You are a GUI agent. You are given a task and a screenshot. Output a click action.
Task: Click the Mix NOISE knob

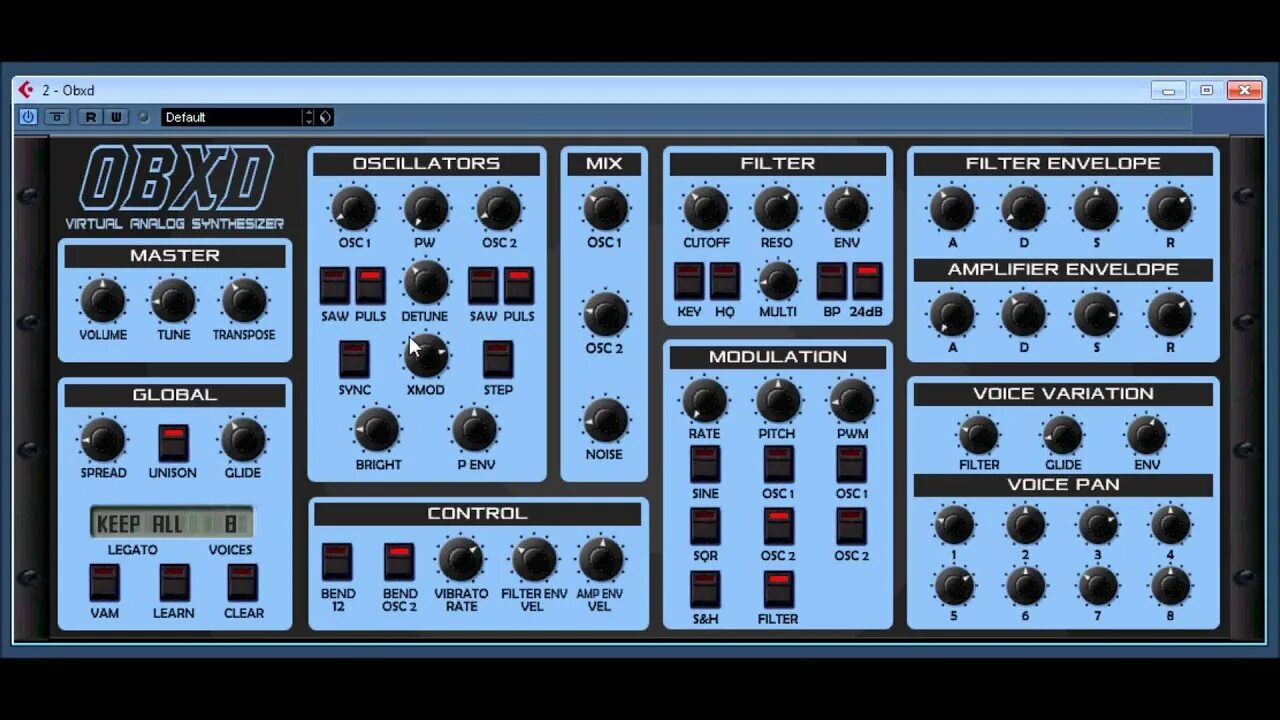point(605,420)
